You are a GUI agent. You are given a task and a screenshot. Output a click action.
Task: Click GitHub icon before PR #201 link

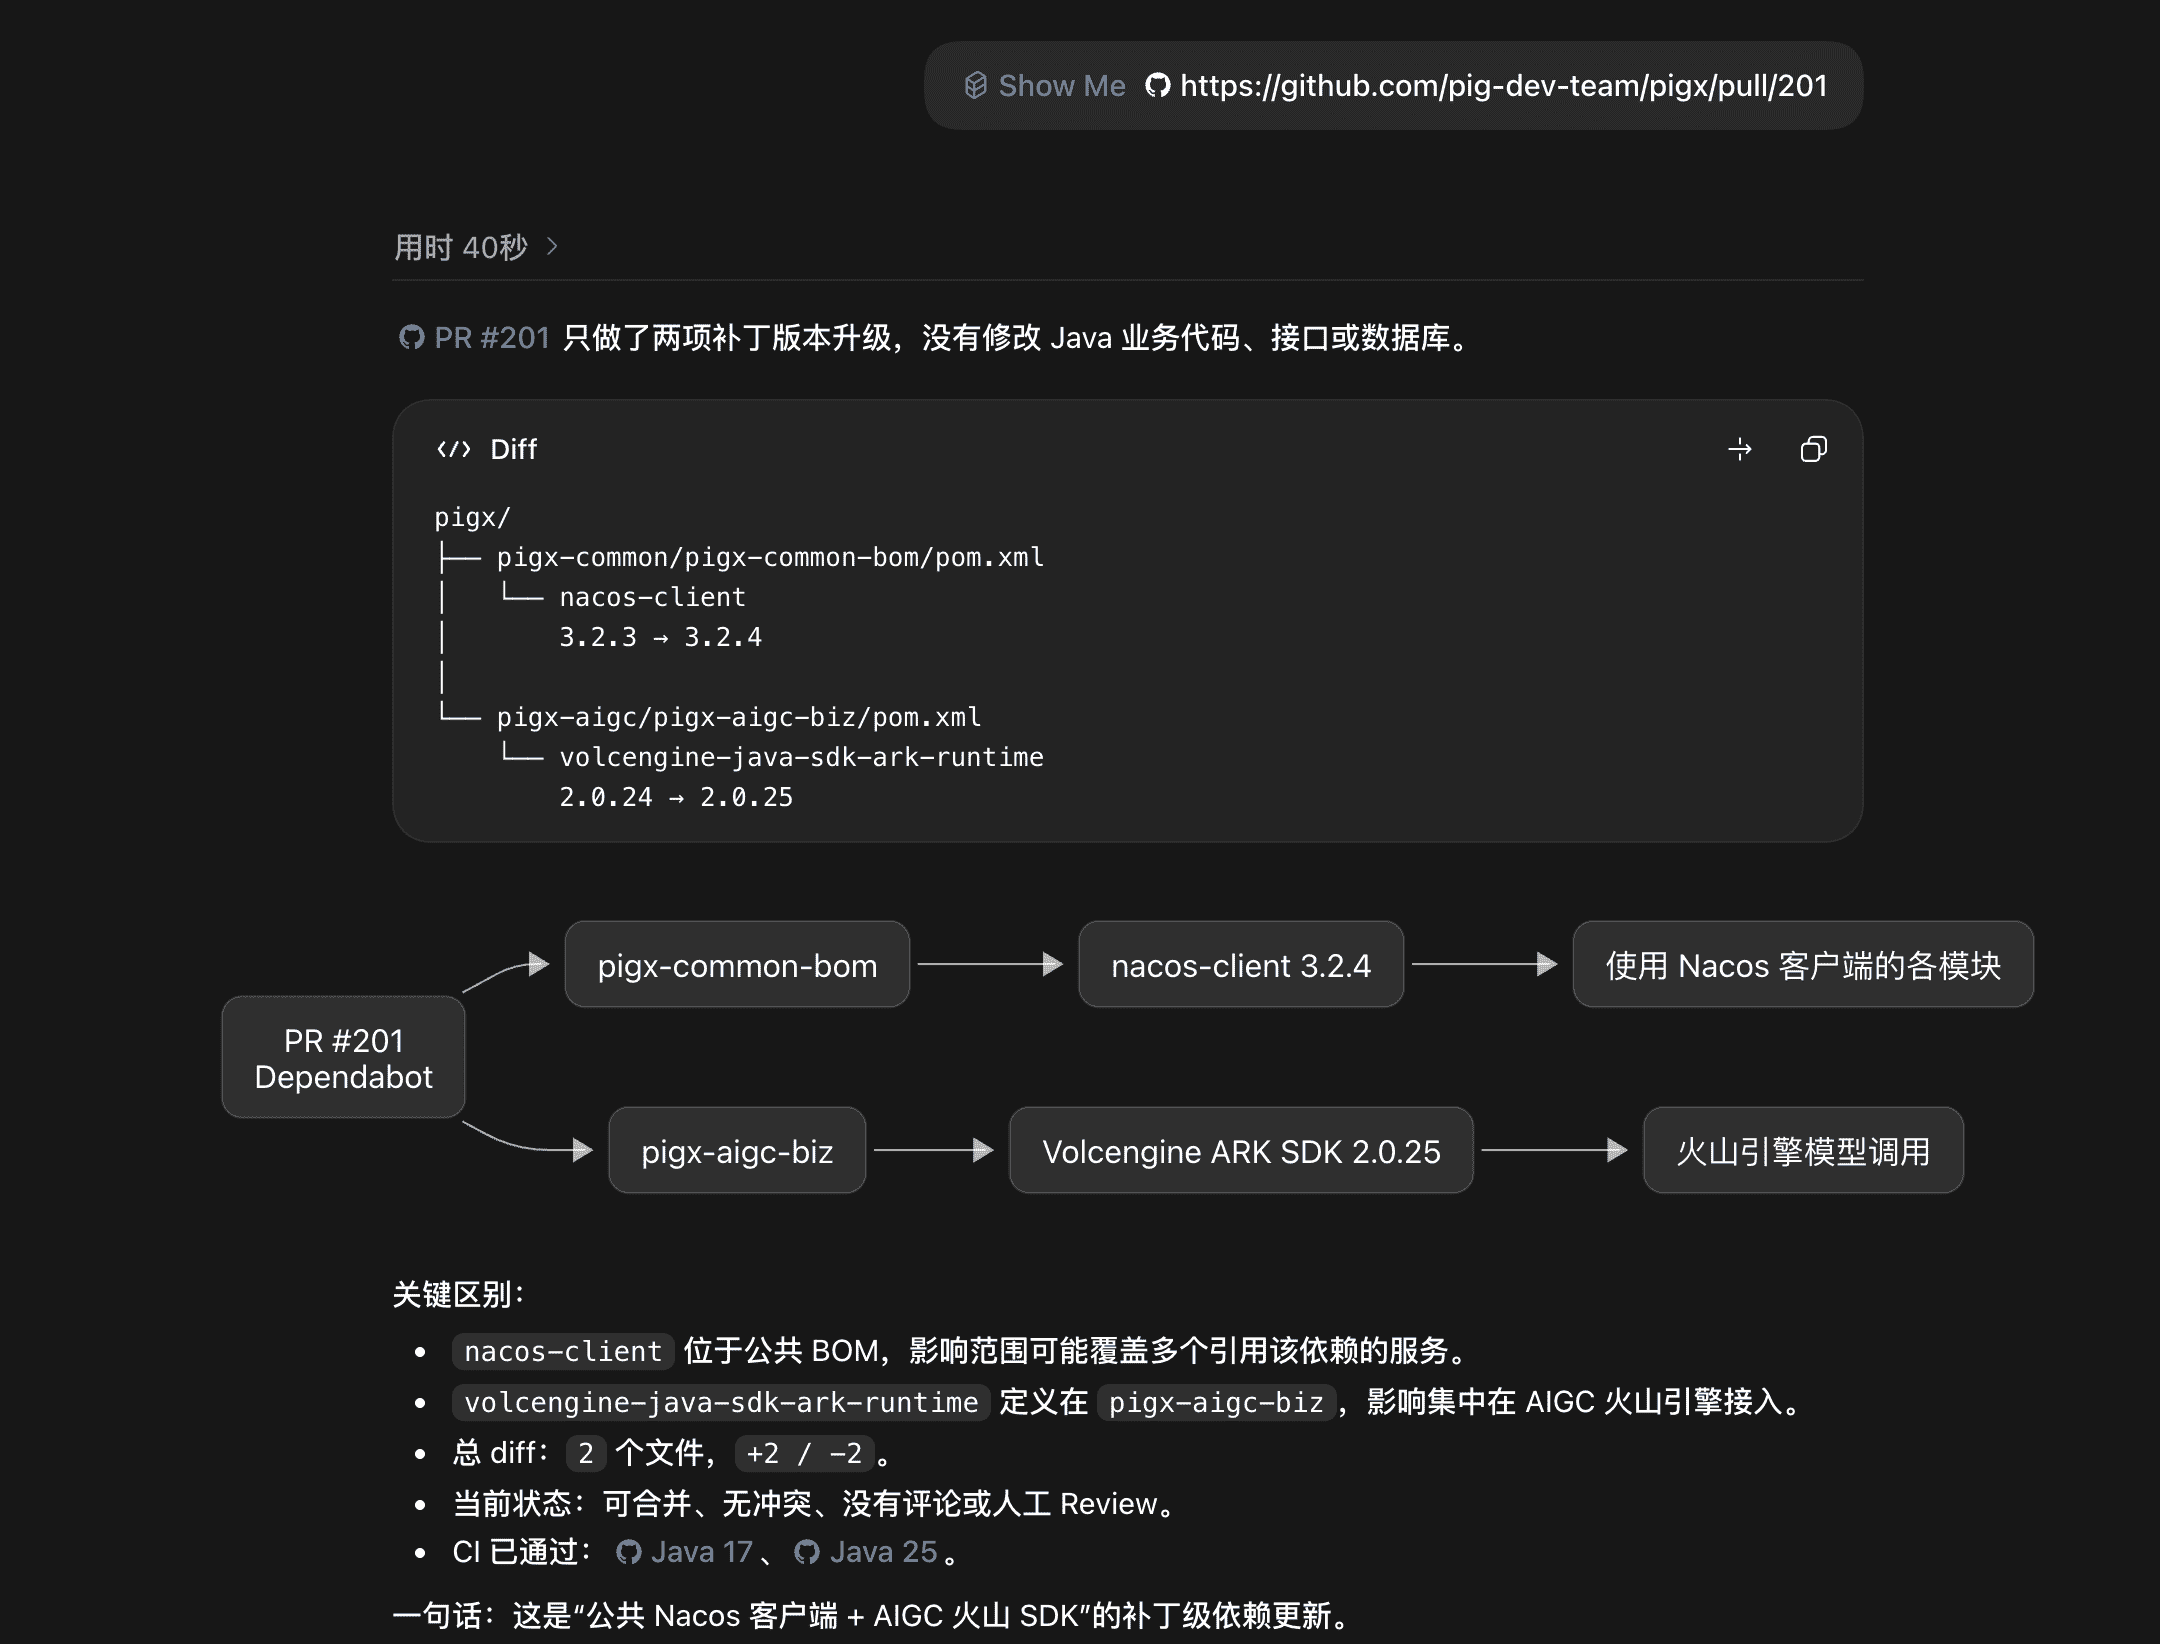point(412,338)
